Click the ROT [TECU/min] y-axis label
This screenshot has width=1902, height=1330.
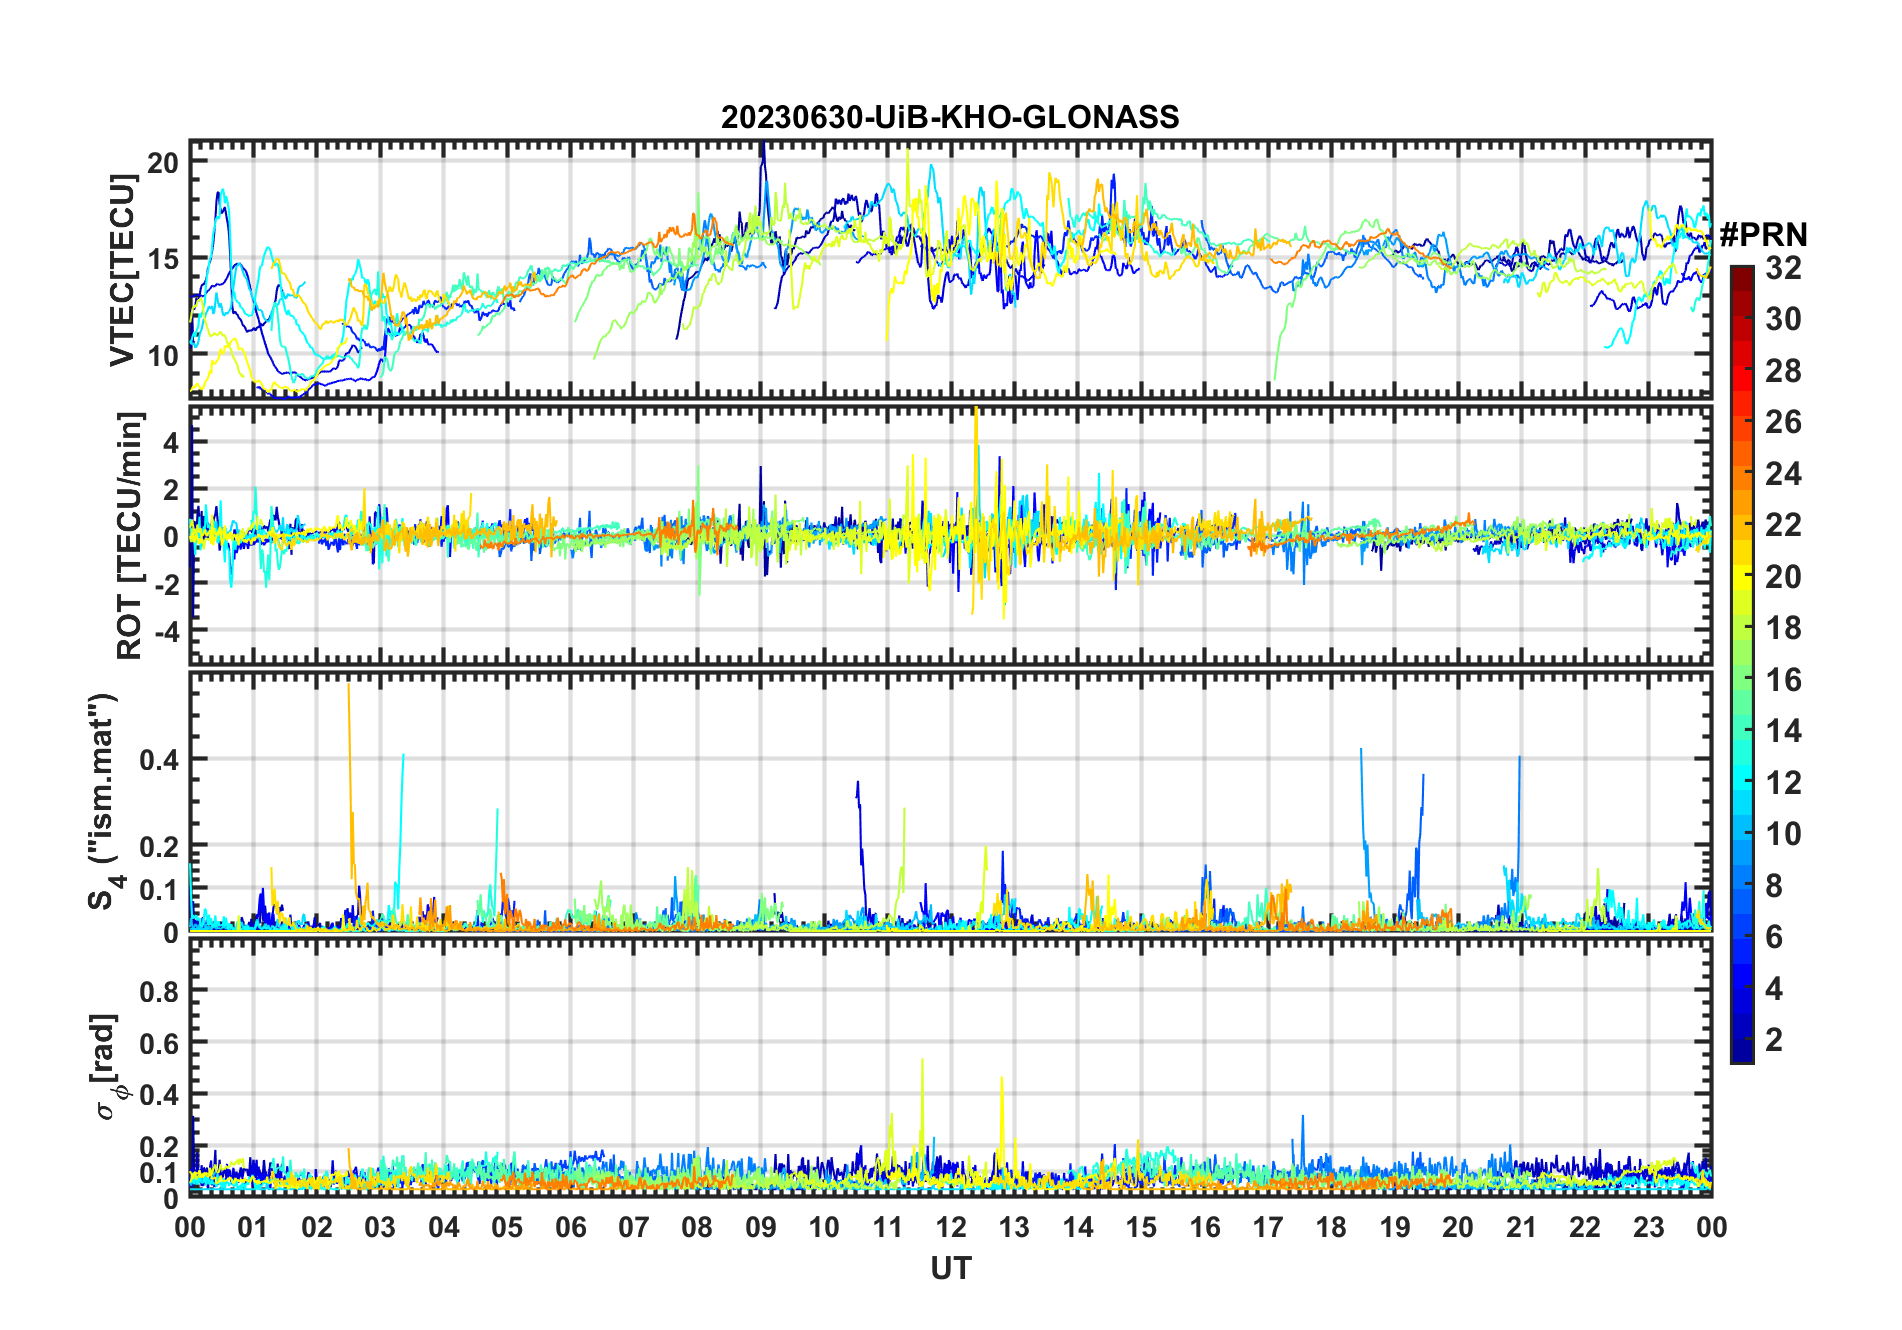click(130, 535)
